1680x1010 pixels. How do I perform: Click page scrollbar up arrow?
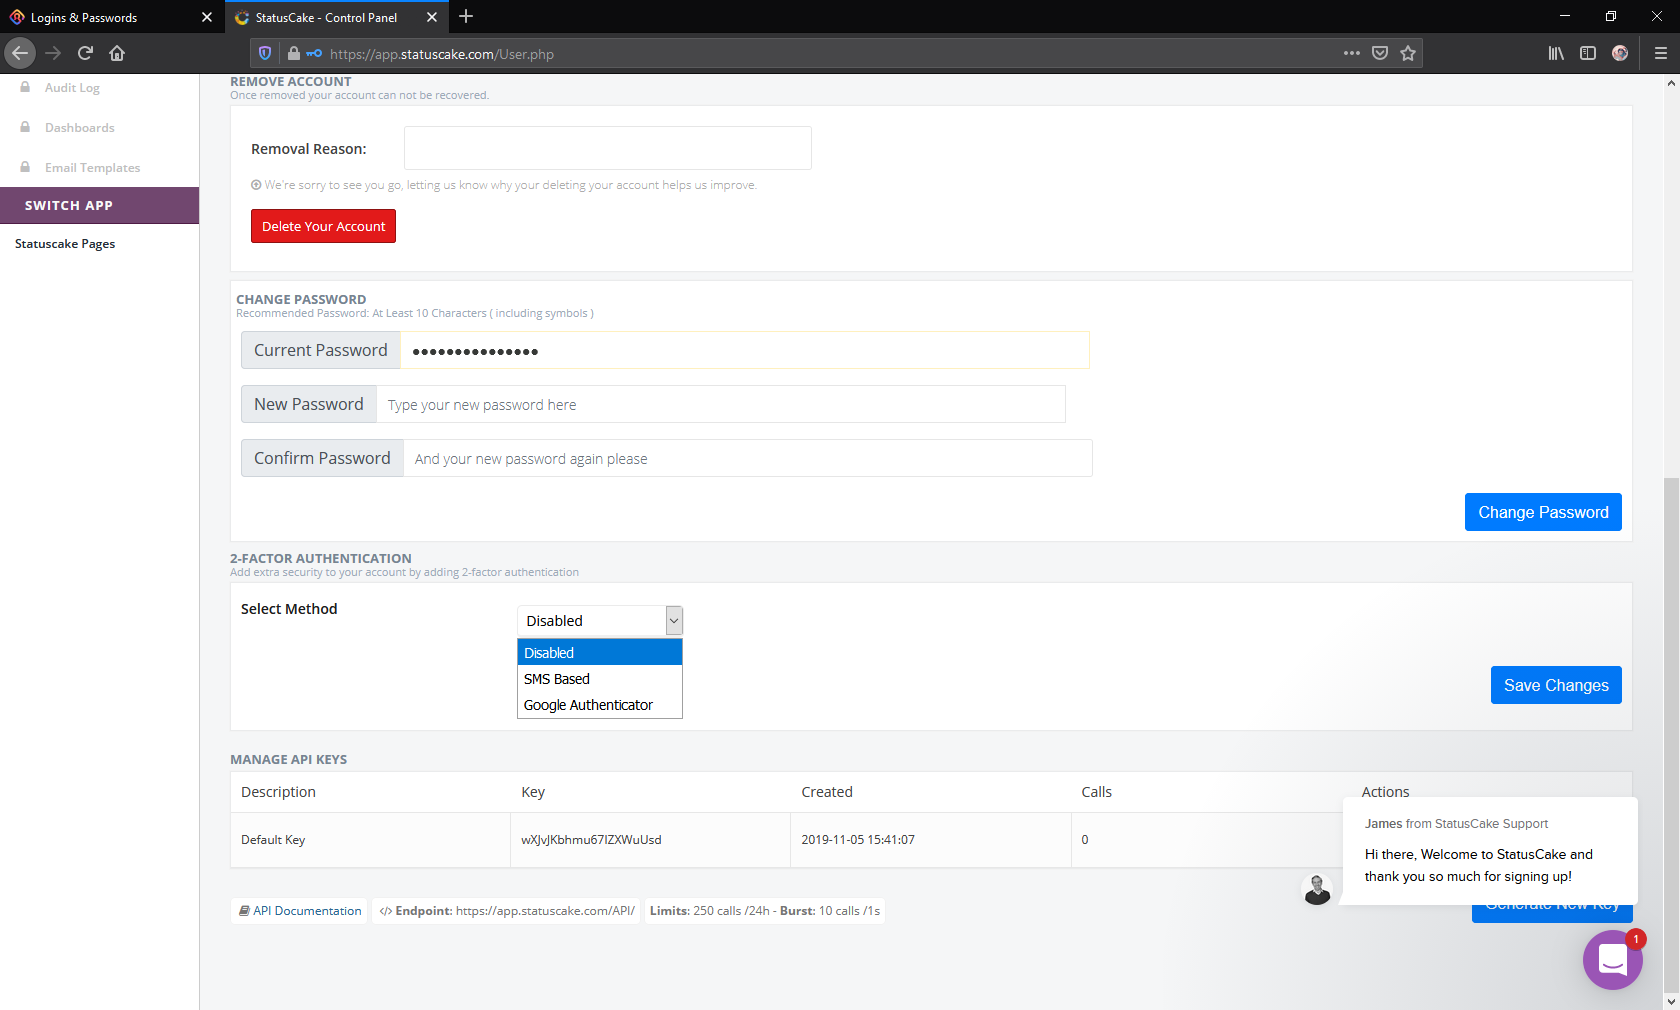pos(1671,83)
